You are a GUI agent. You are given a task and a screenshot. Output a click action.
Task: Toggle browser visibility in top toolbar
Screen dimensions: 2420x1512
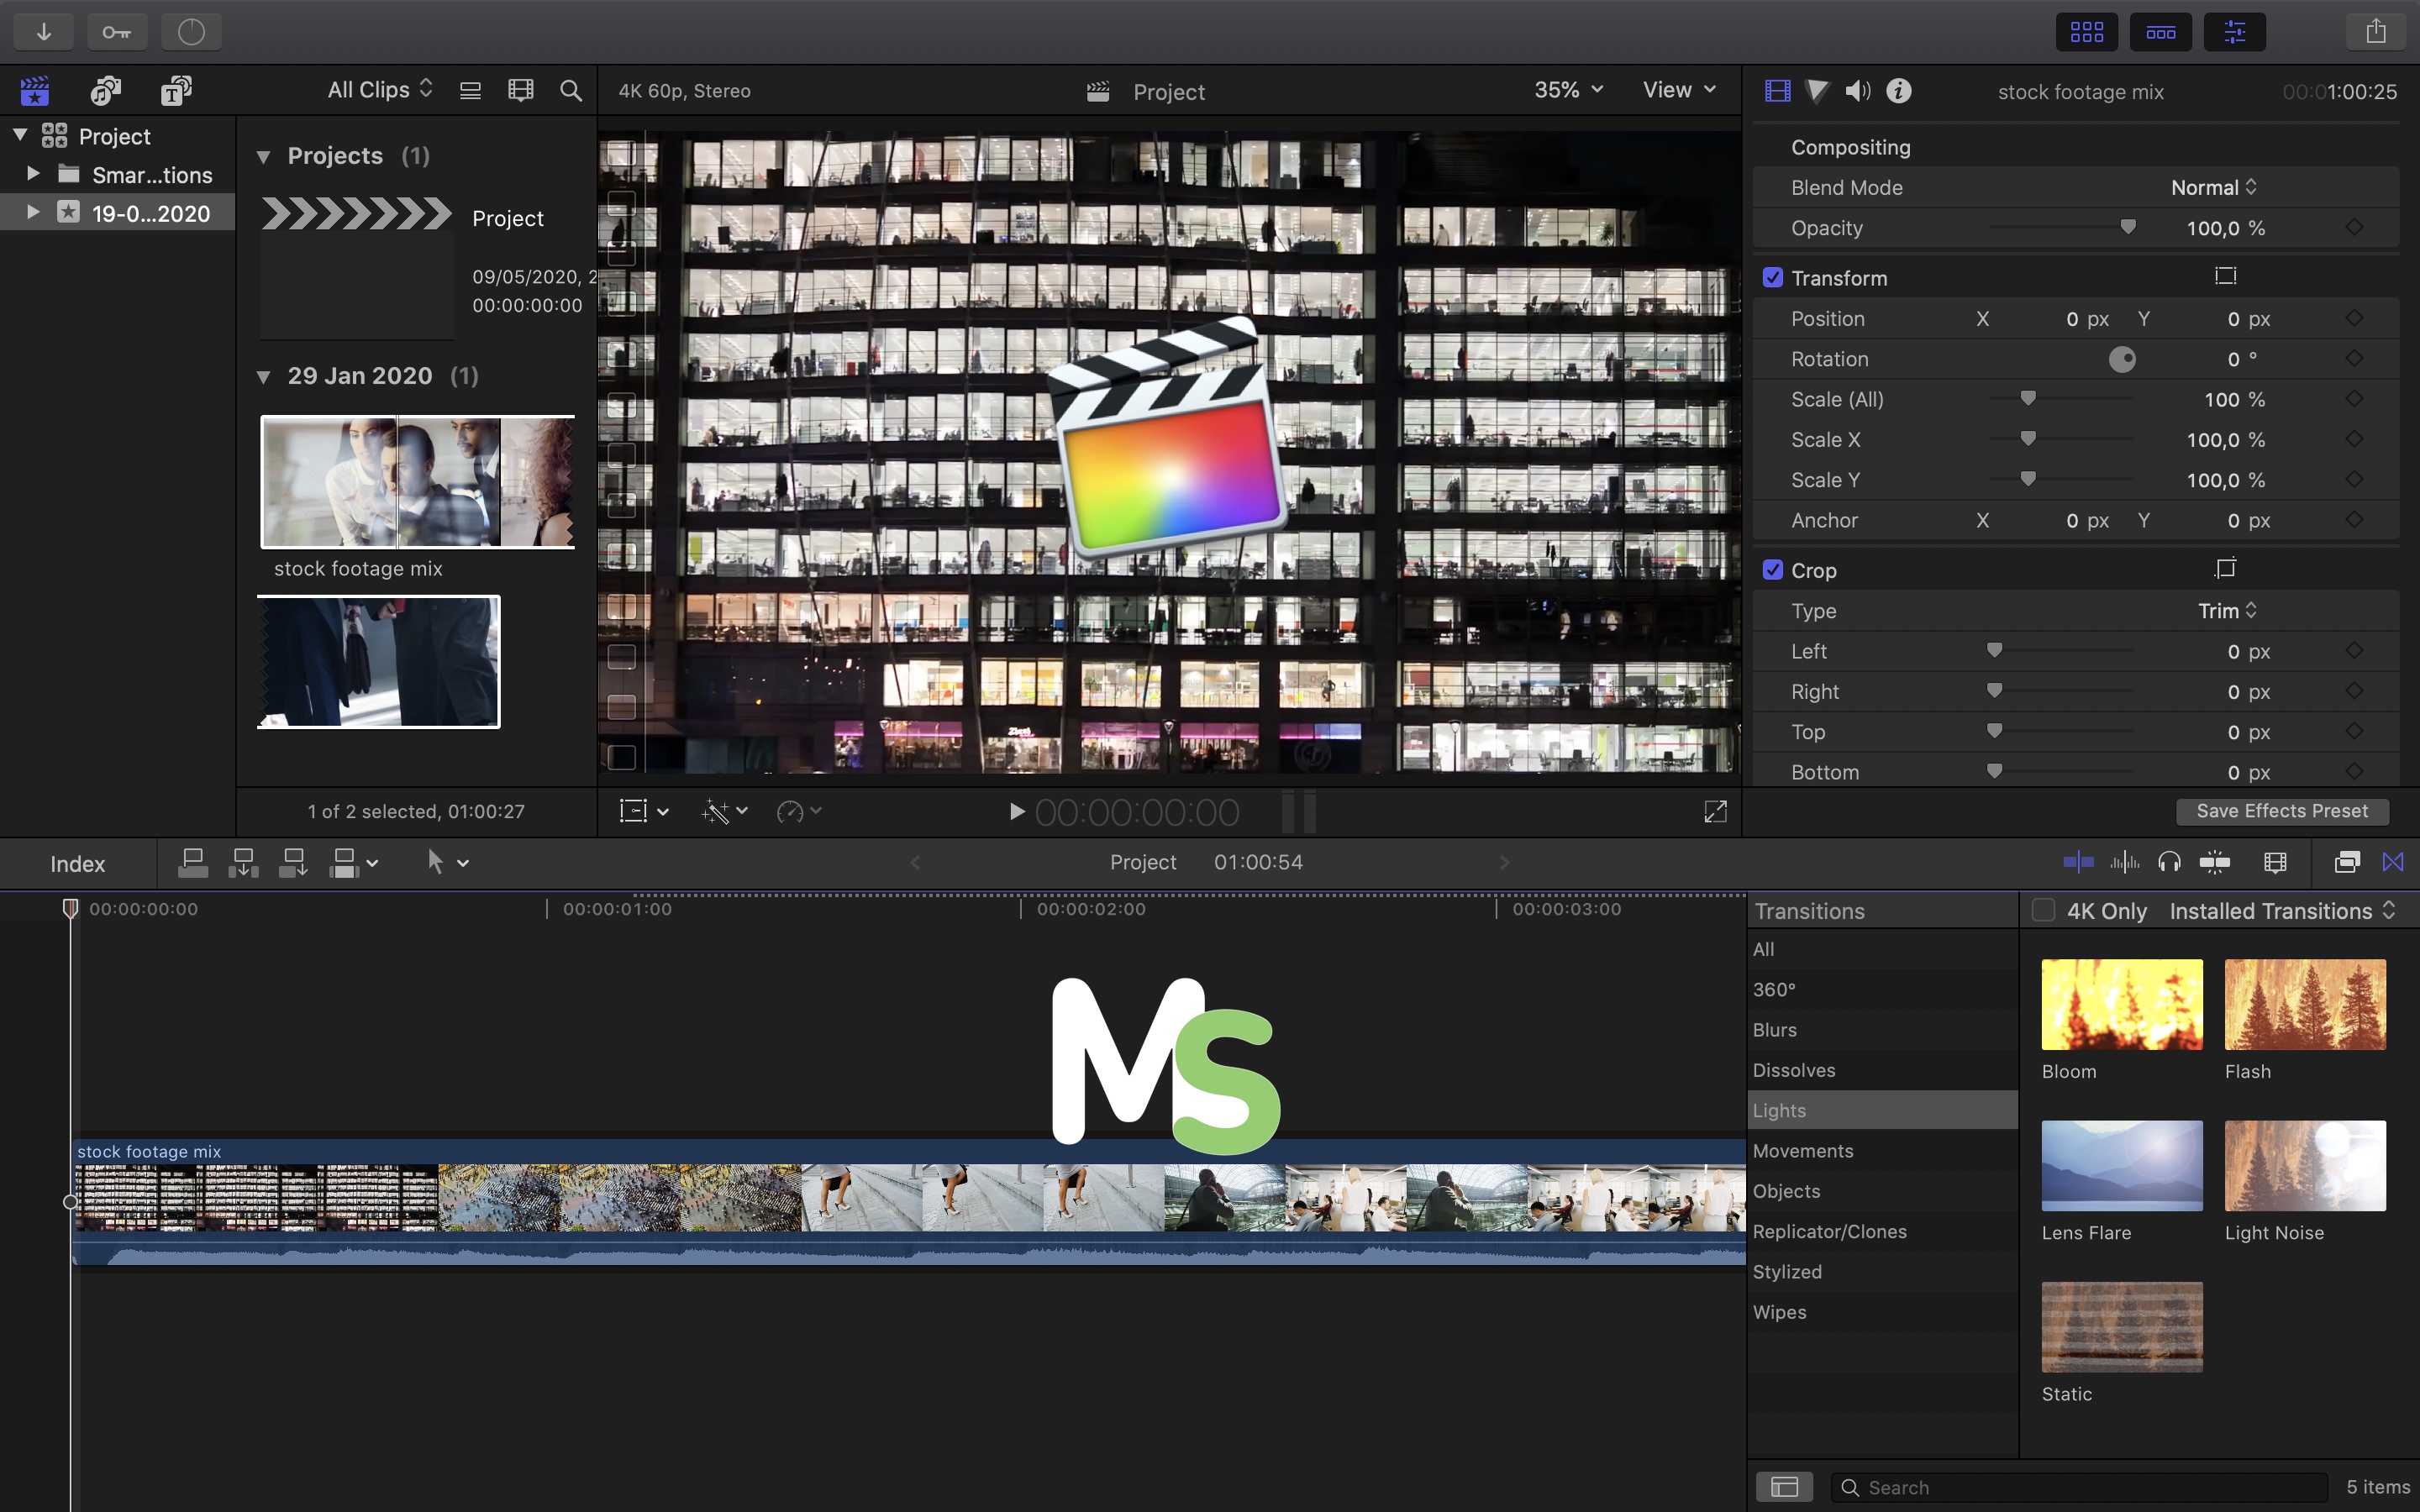(2087, 32)
